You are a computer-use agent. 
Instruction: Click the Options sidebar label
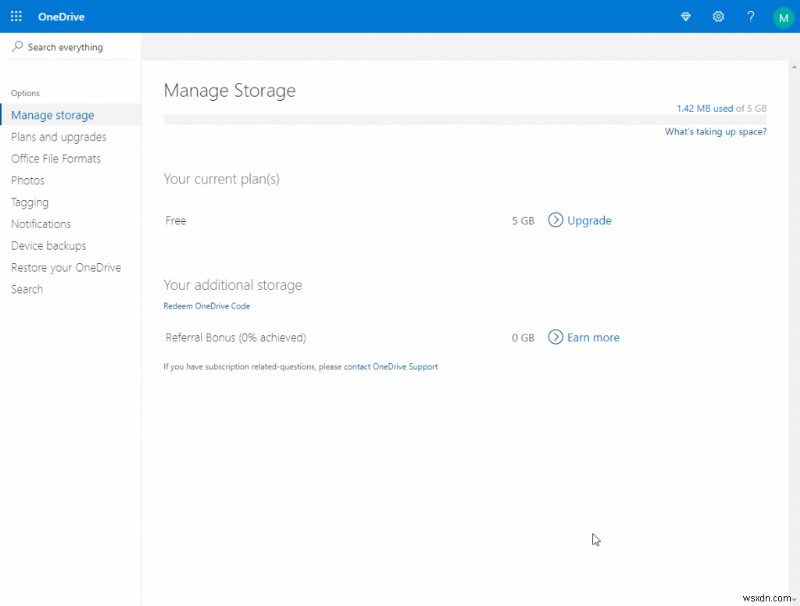(x=25, y=93)
